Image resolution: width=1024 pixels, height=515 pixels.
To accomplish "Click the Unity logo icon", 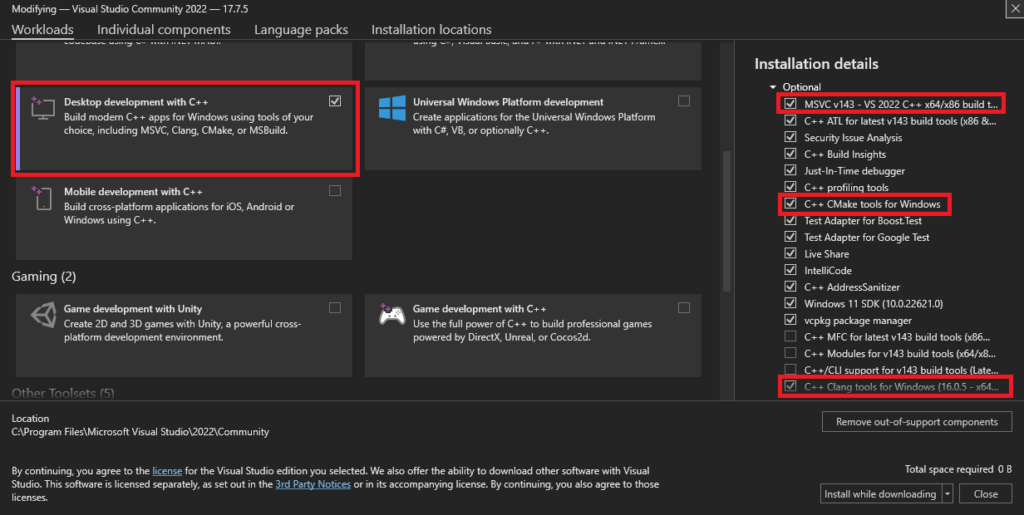I will (x=43, y=315).
